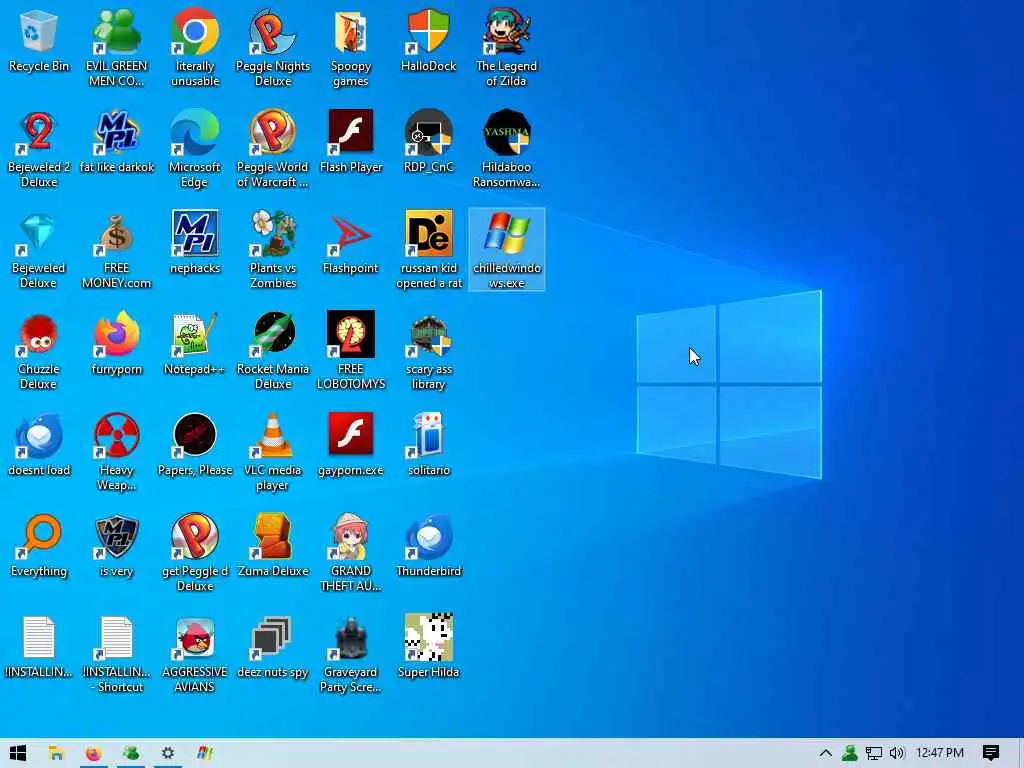Screen dimensions: 1024x768
Task: Click chilledwindows.exe icon
Action: click(506, 249)
